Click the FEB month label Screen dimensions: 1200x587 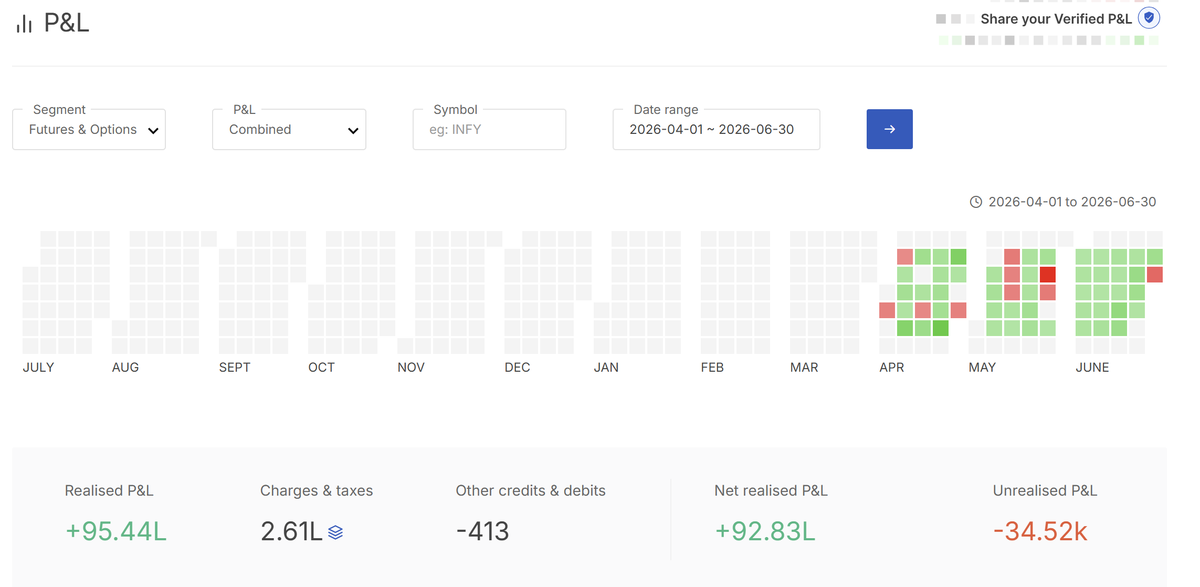(x=712, y=367)
